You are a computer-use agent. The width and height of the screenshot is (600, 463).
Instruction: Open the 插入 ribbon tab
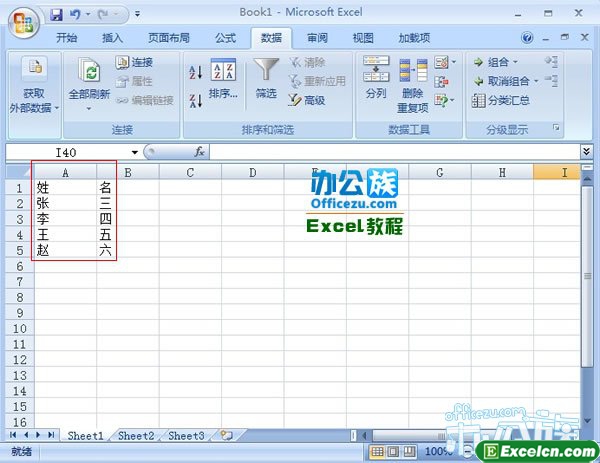coord(112,38)
